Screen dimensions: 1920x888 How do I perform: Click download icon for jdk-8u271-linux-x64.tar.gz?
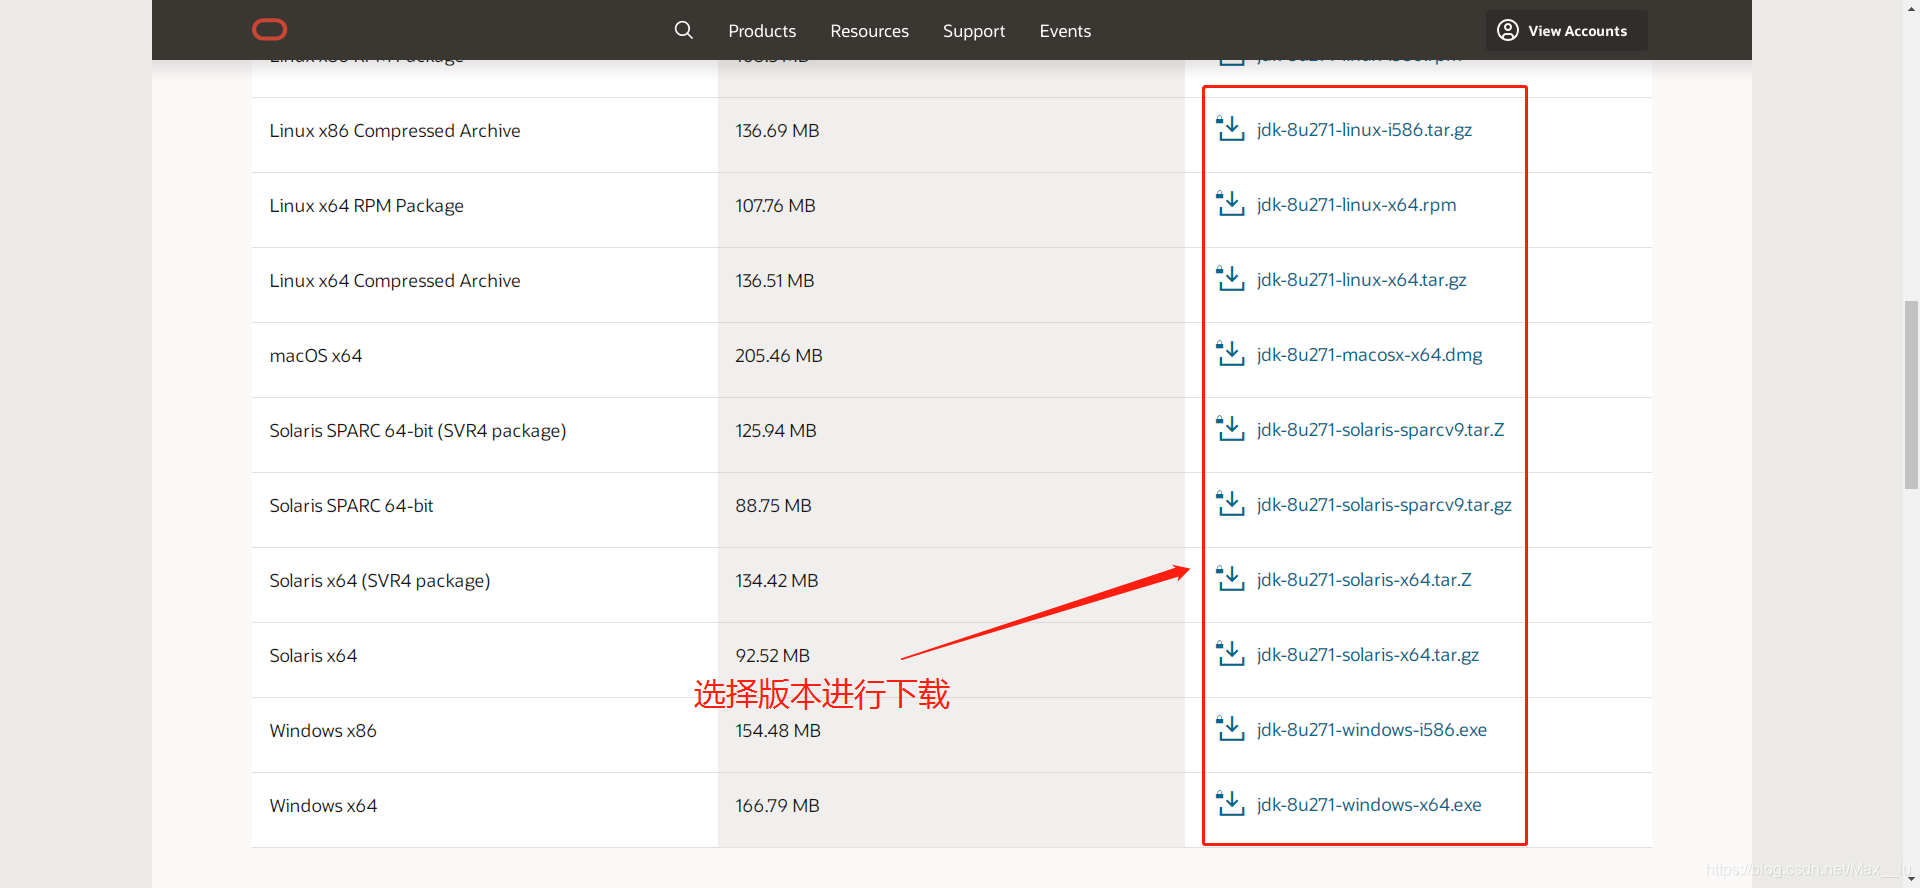click(x=1230, y=279)
